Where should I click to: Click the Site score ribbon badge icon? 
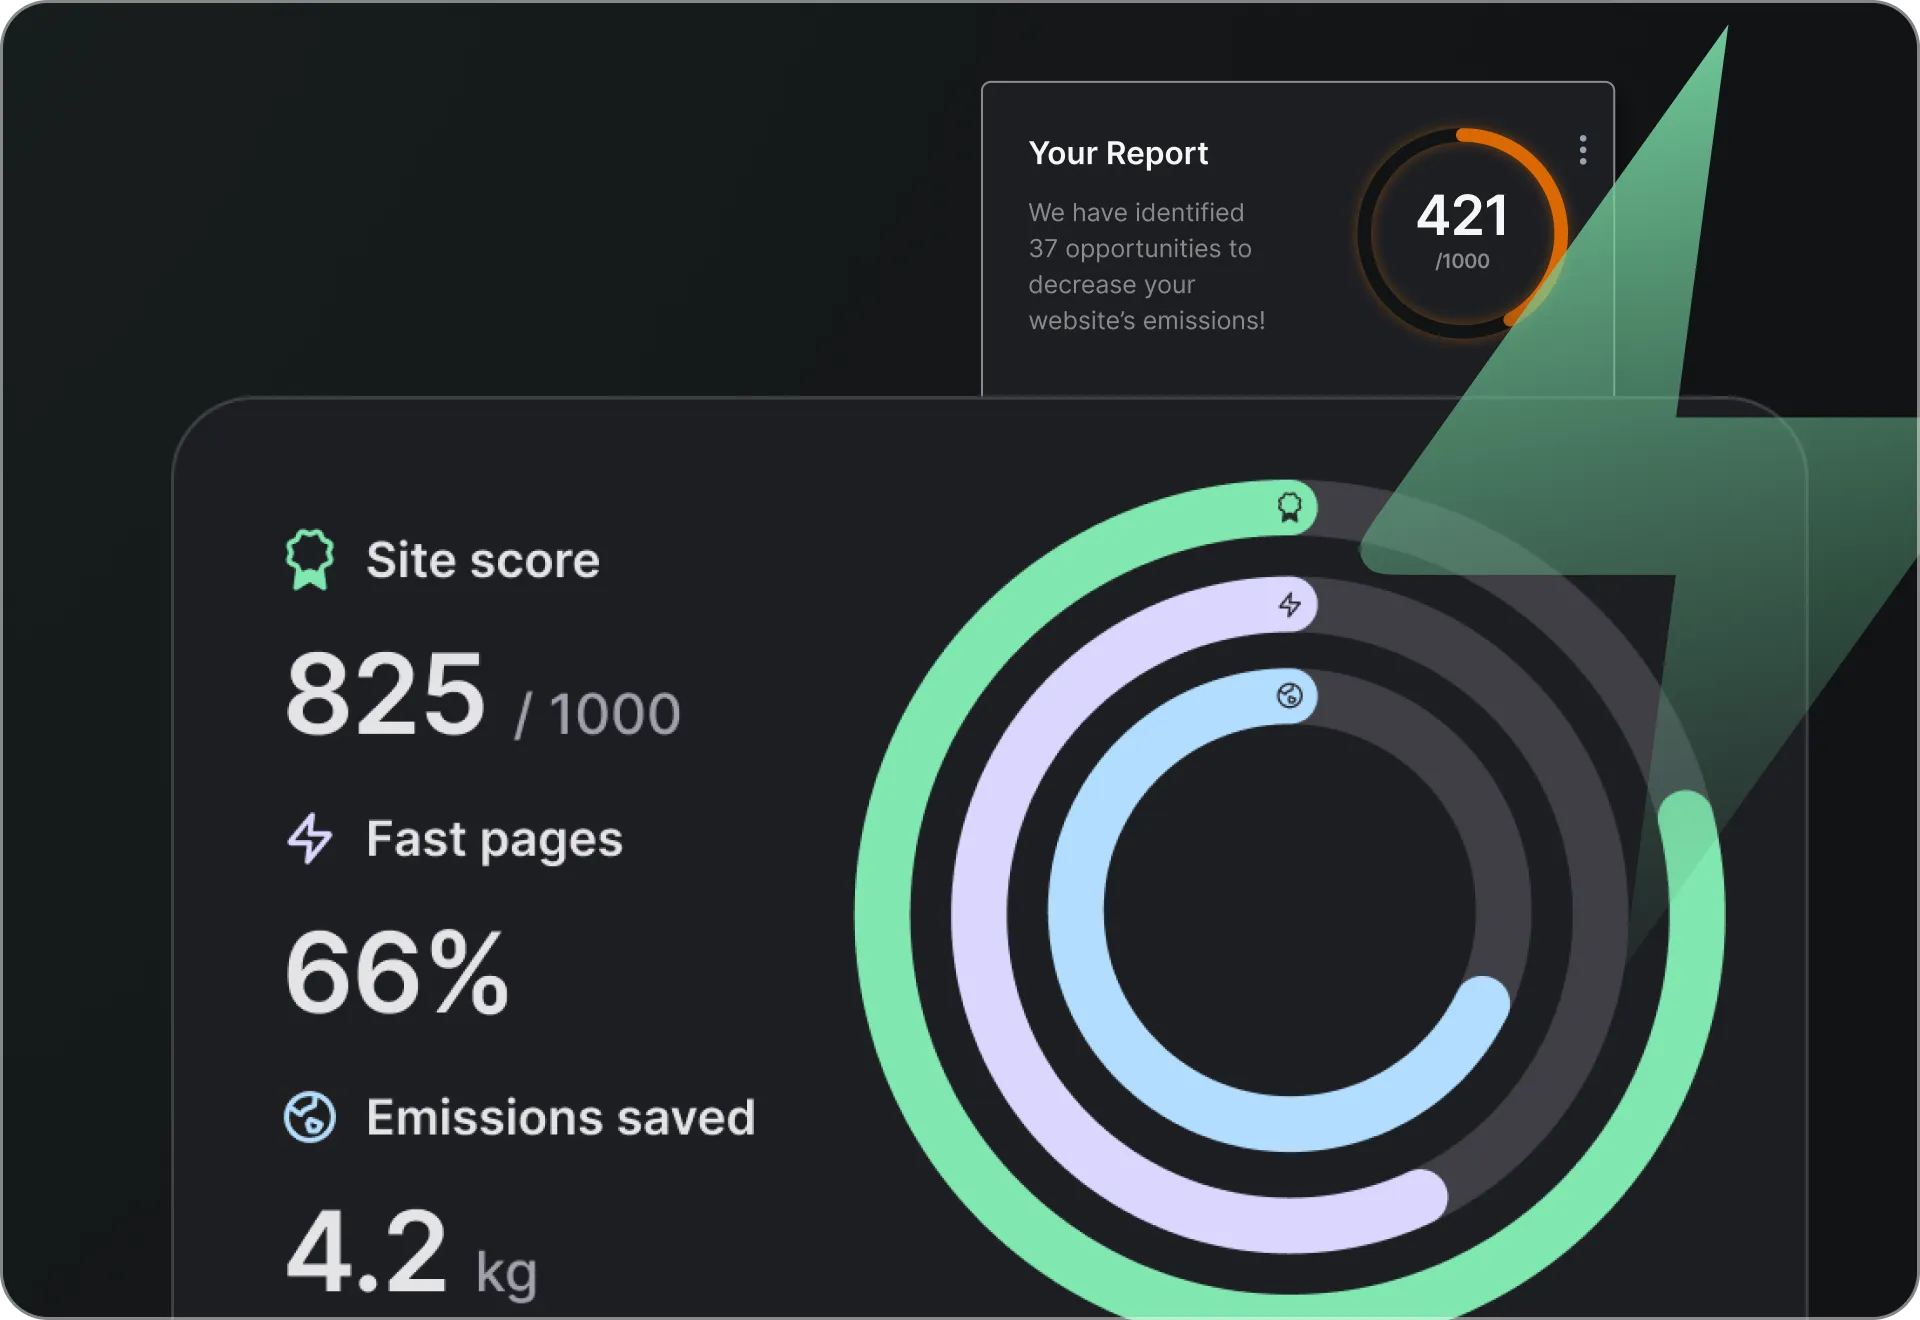pyautogui.click(x=309, y=559)
